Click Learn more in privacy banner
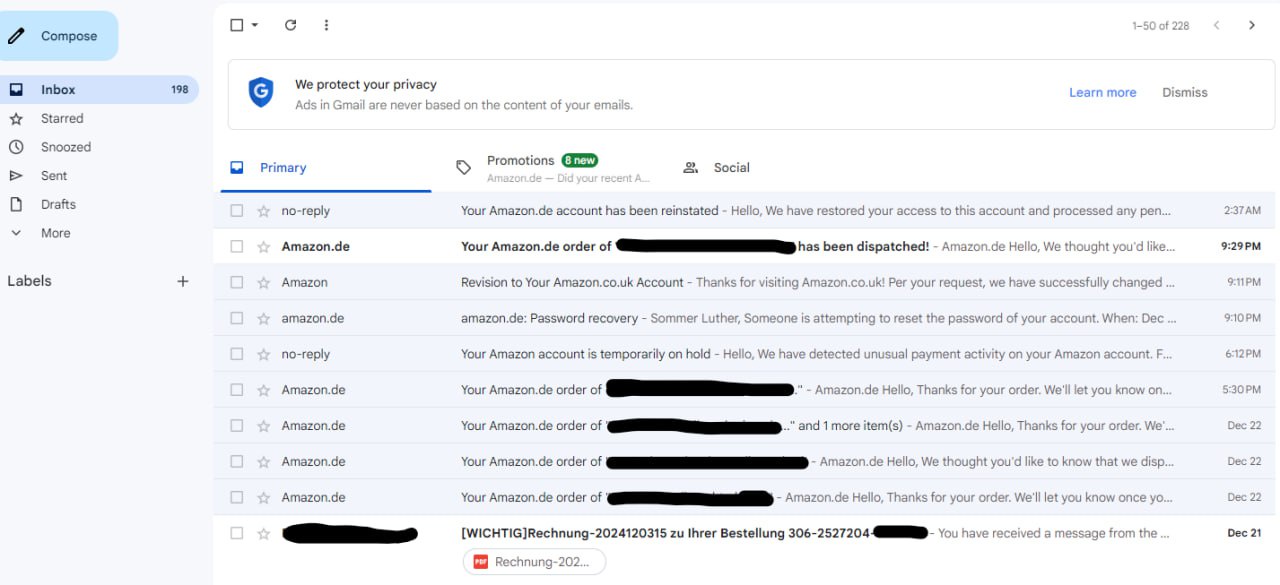This screenshot has height=585, width=1280. [1102, 92]
